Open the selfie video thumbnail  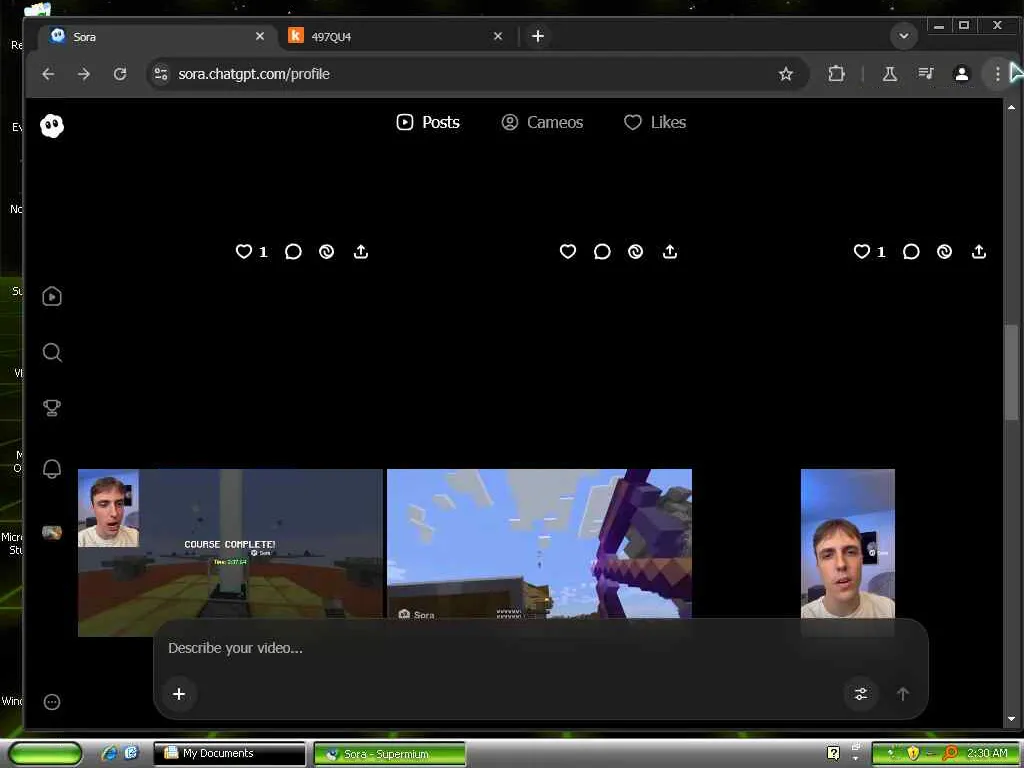[x=848, y=543]
